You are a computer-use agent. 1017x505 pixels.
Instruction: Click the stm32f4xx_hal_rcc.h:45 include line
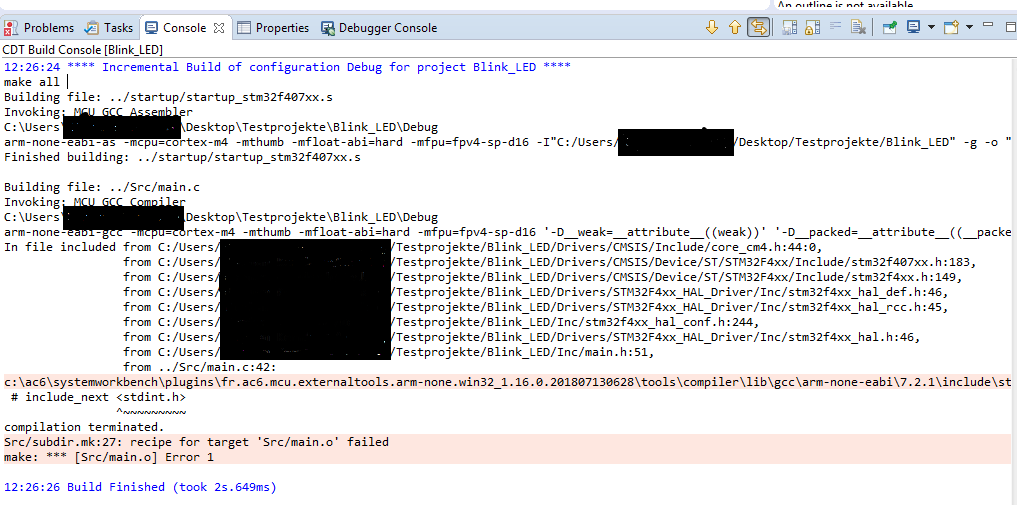(536, 307)
